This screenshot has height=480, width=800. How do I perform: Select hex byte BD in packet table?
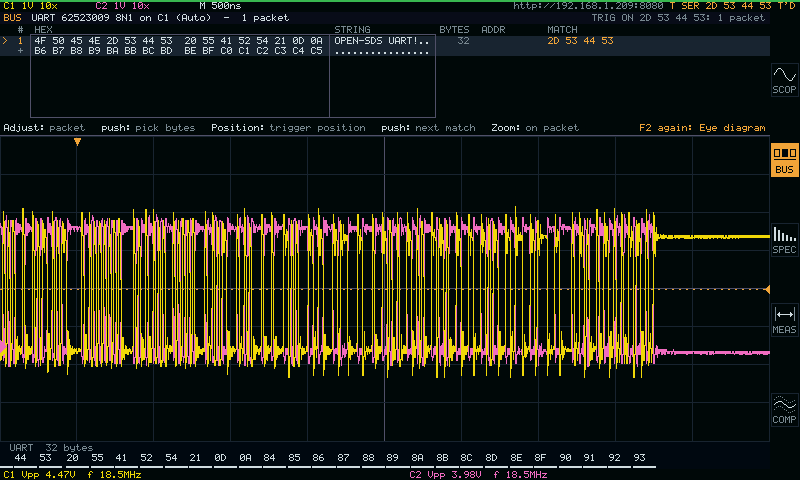[166, 50]
